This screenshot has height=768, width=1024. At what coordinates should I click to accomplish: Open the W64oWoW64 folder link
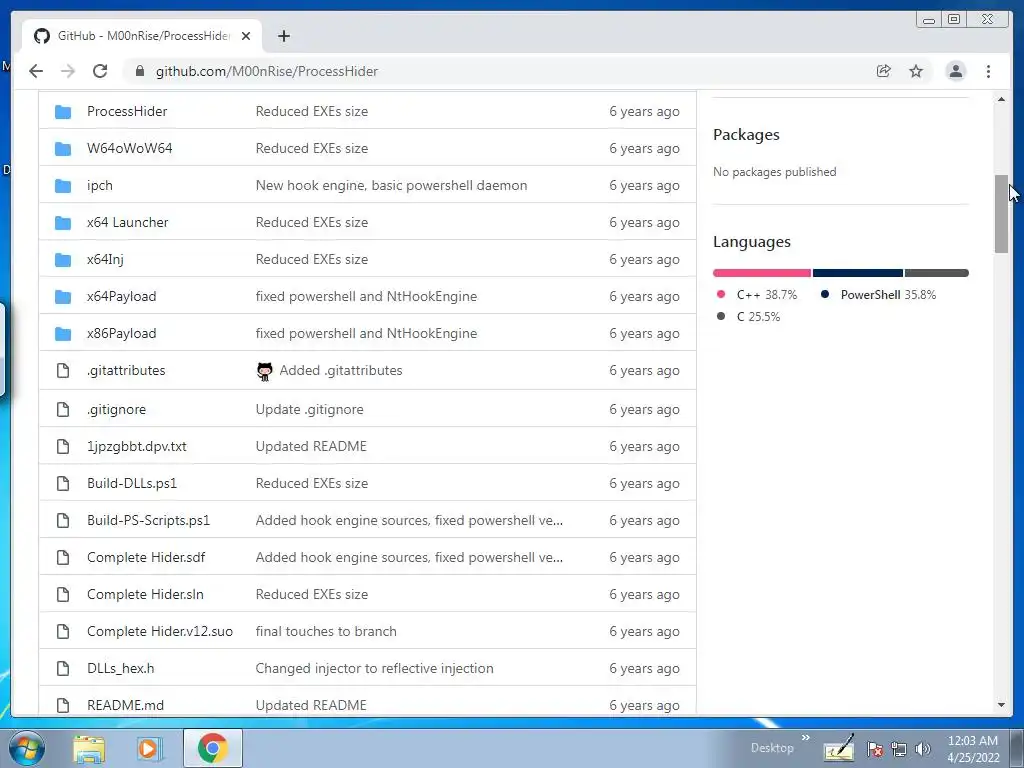[129, 148]
